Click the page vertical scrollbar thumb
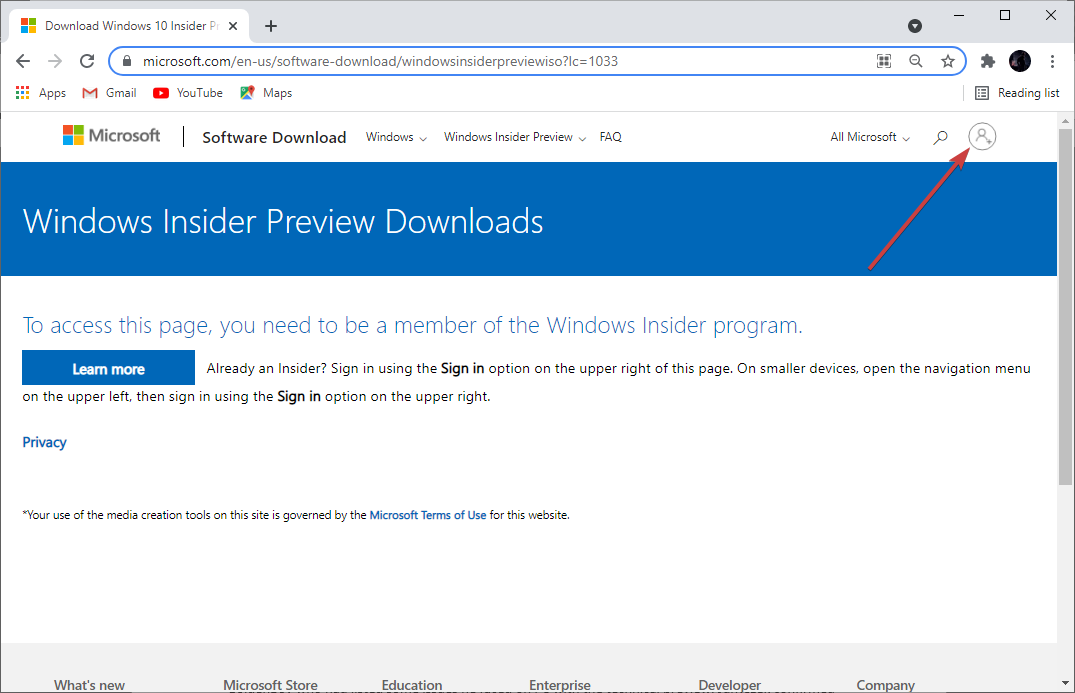This screenshot has width=1075, height=693. click(1065, 305)
